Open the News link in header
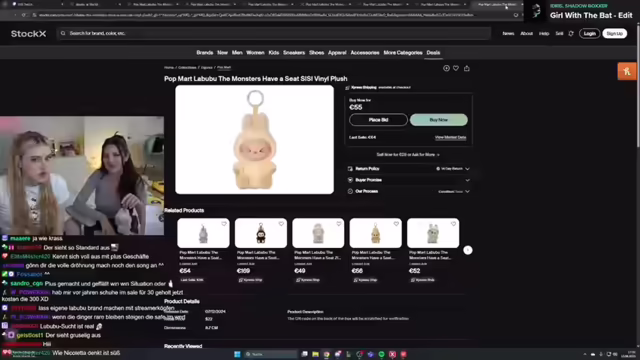Viewport: 640px width, 360px height. point(508,33)
